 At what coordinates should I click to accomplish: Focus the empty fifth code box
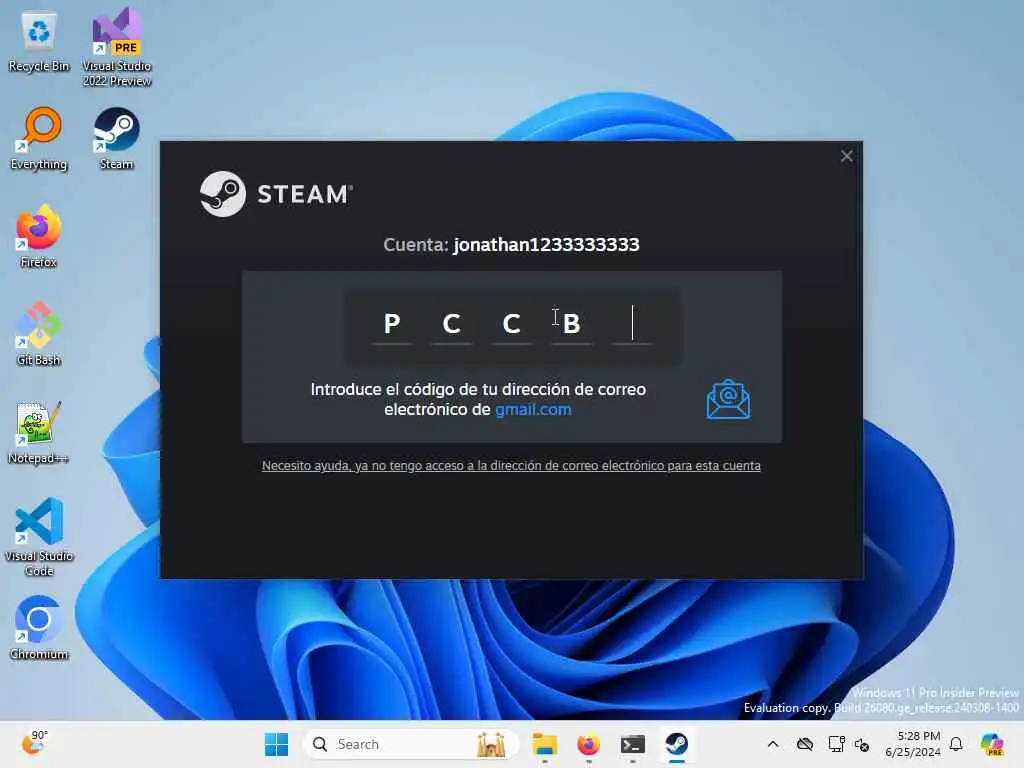click(632, 324)
